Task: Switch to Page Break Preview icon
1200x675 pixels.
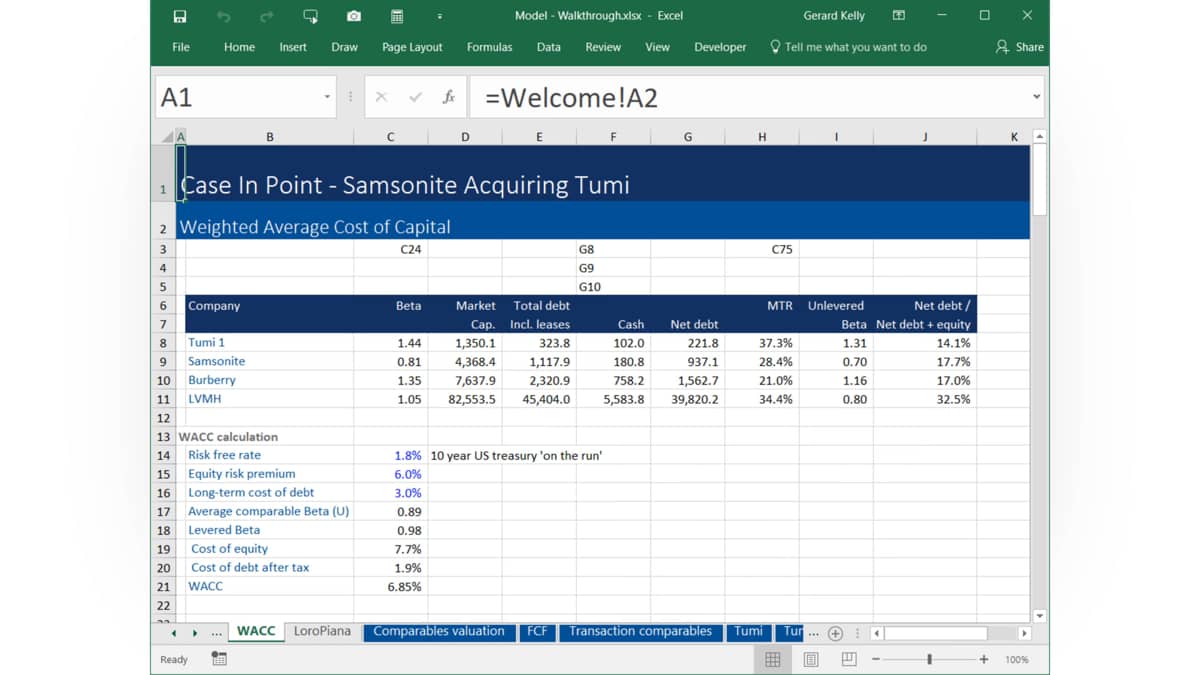Action: (x=849, y=659)
